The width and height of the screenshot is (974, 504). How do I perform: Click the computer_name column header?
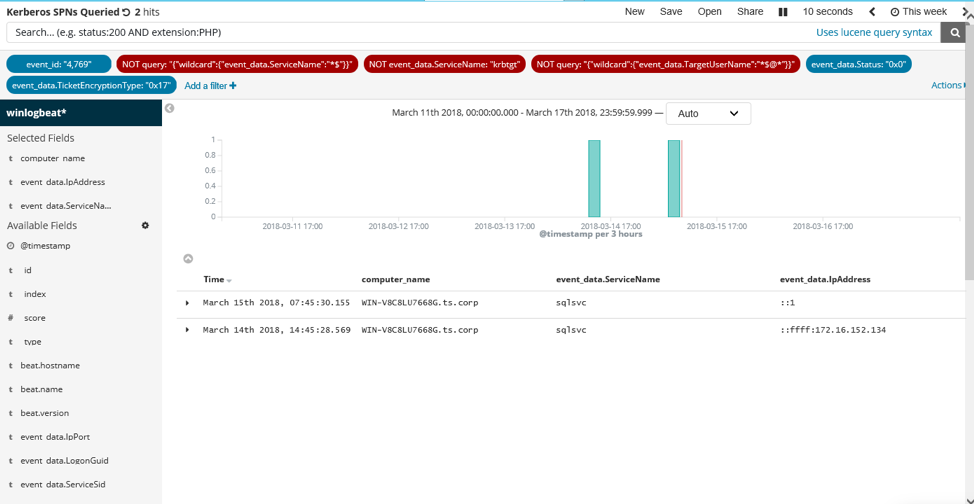396,280
